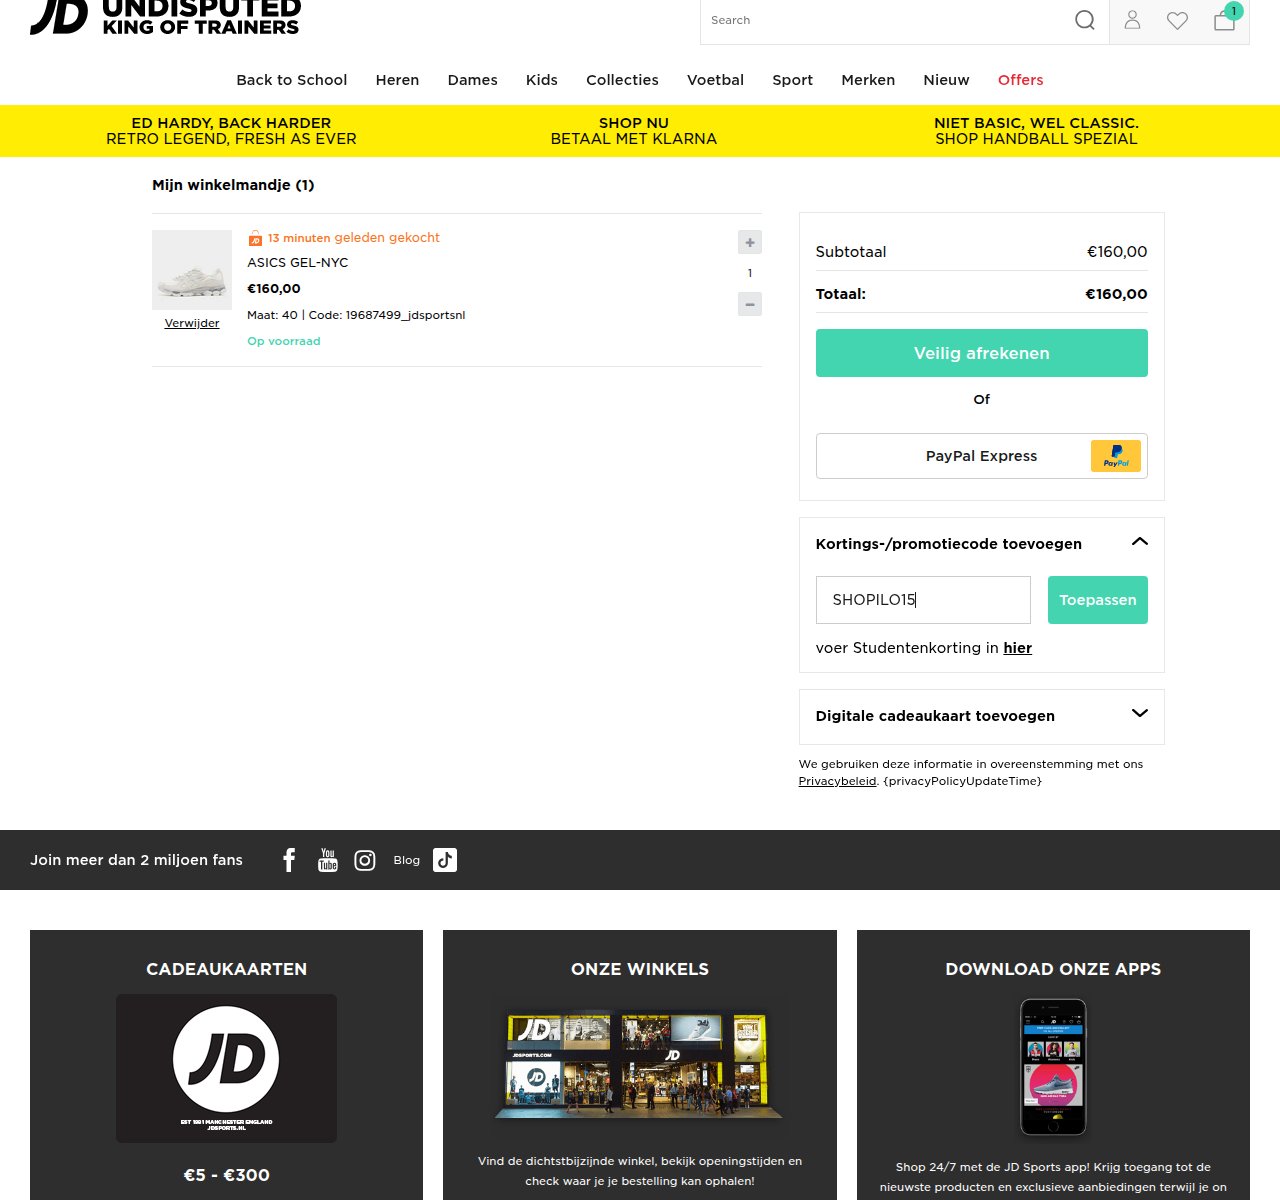Click the JD Sports logo
1280x1200 pixels.
(165, 17)
